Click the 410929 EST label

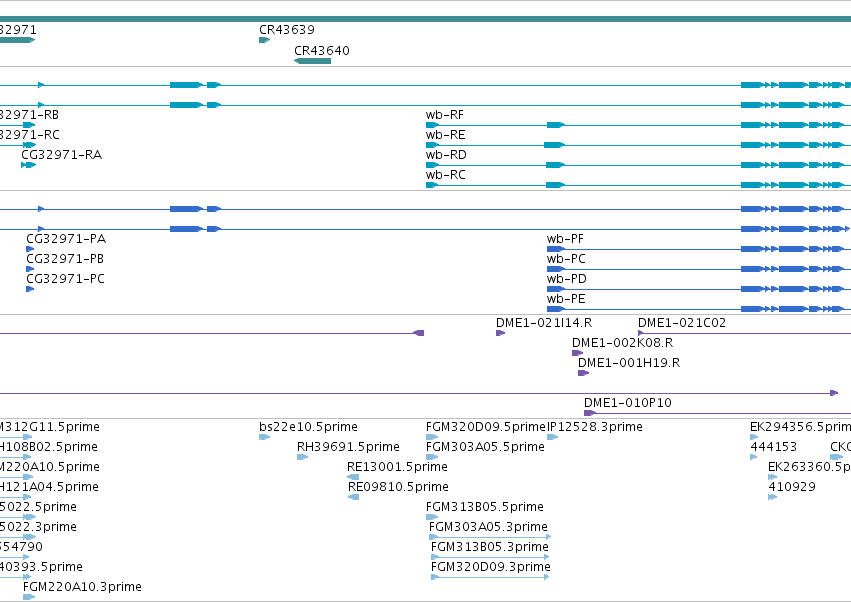click(792, 487)
